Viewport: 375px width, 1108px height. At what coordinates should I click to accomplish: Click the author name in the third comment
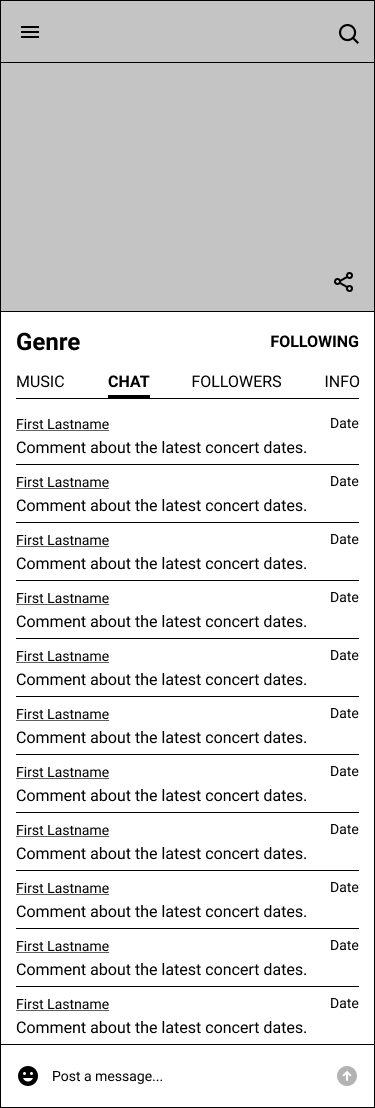tap(63, 540)
